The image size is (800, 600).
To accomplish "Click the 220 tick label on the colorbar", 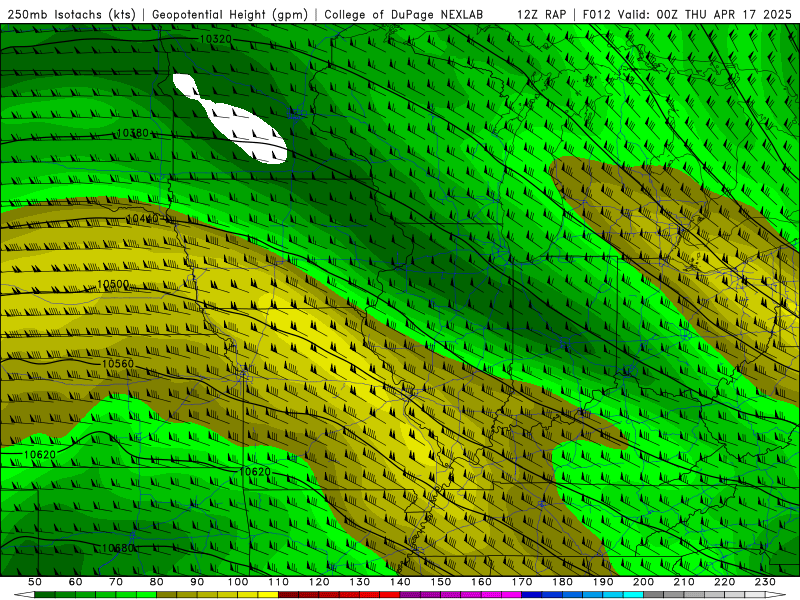I will [724, 582].
